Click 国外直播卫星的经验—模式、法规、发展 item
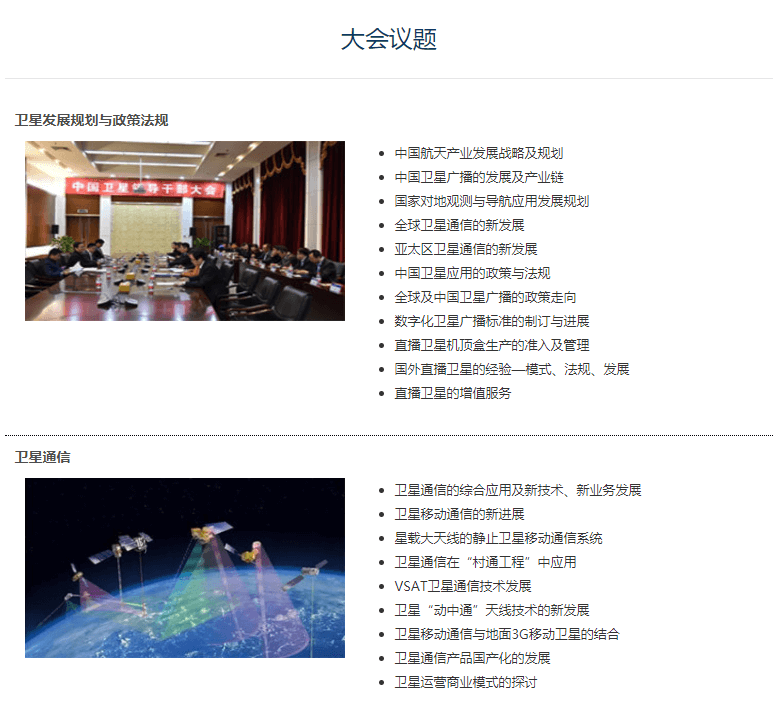Viewport: 782px width, 704px height. [x=512, y=369]
